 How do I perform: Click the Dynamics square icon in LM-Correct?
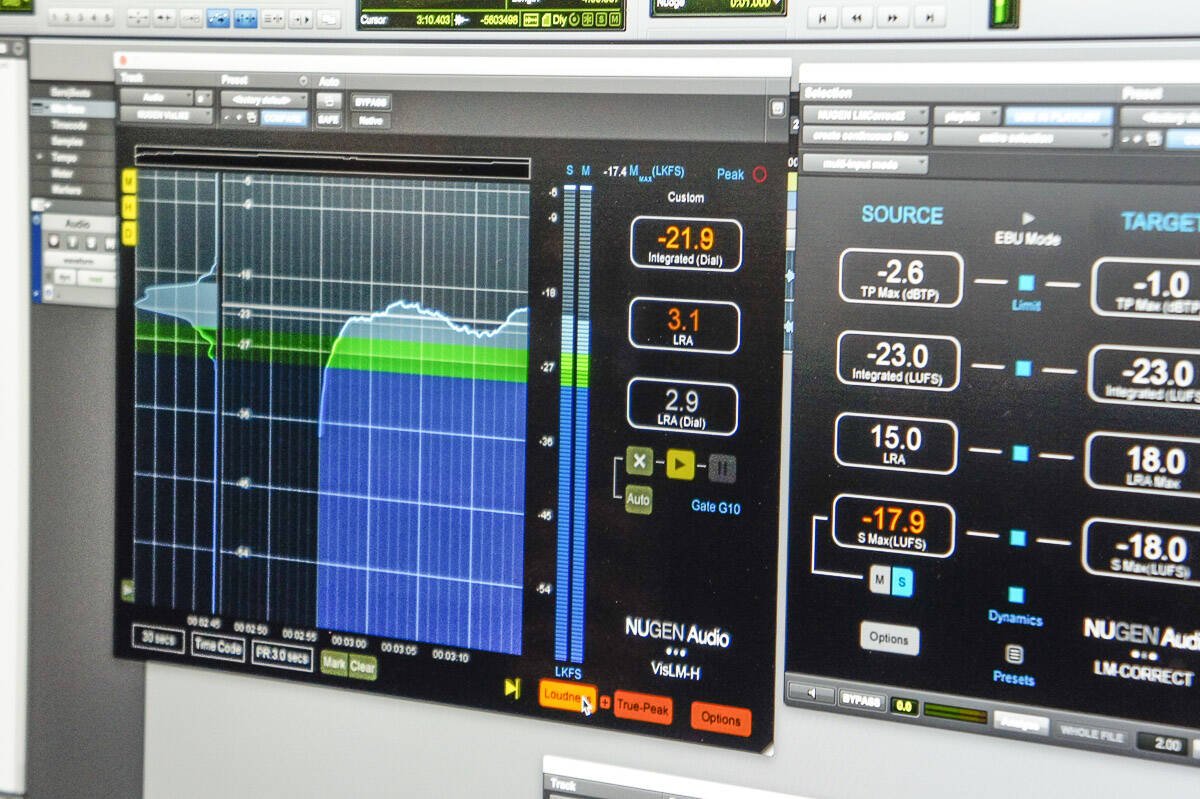coord(1016,595)
